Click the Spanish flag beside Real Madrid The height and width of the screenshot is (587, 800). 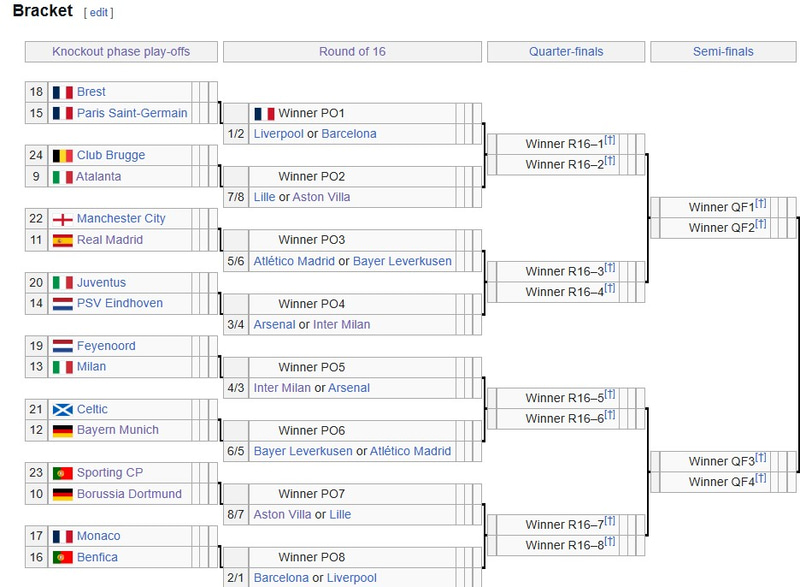tap(62, 240)
